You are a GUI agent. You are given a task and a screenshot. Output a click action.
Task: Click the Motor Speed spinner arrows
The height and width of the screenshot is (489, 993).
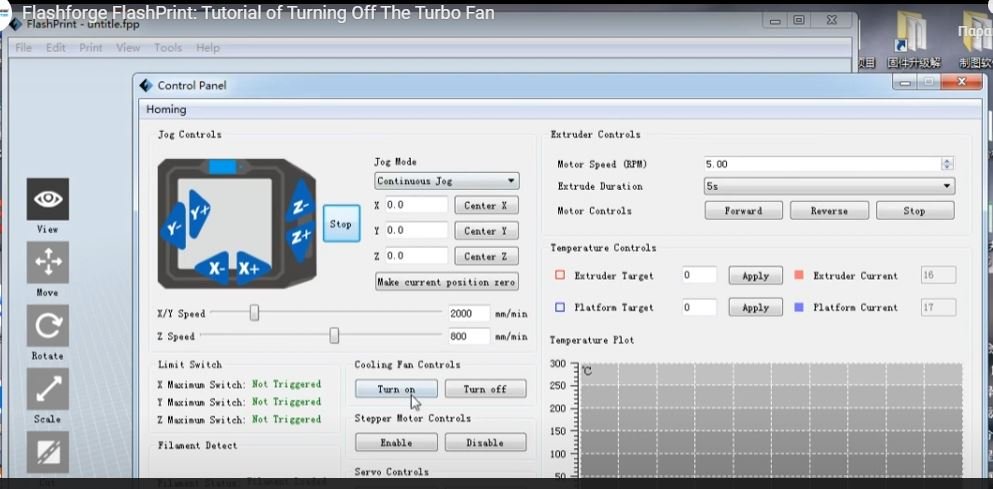click(947, 164)
